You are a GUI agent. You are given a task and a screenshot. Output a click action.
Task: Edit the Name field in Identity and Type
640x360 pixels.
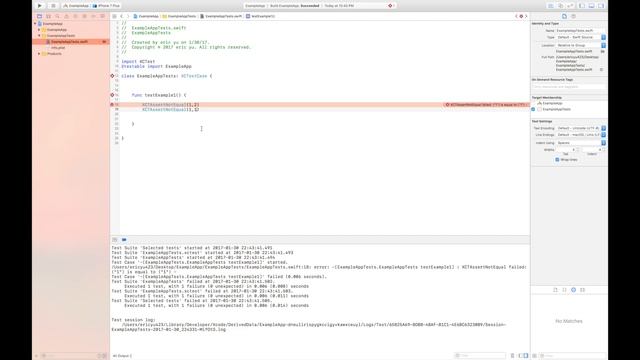(580, 31)
